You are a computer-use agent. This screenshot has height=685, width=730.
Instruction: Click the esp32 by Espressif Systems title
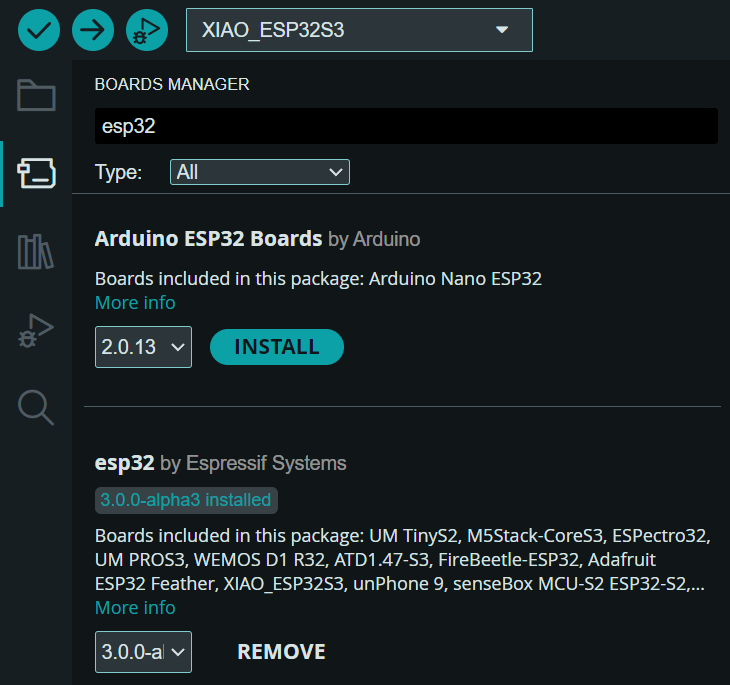point(221,463)
